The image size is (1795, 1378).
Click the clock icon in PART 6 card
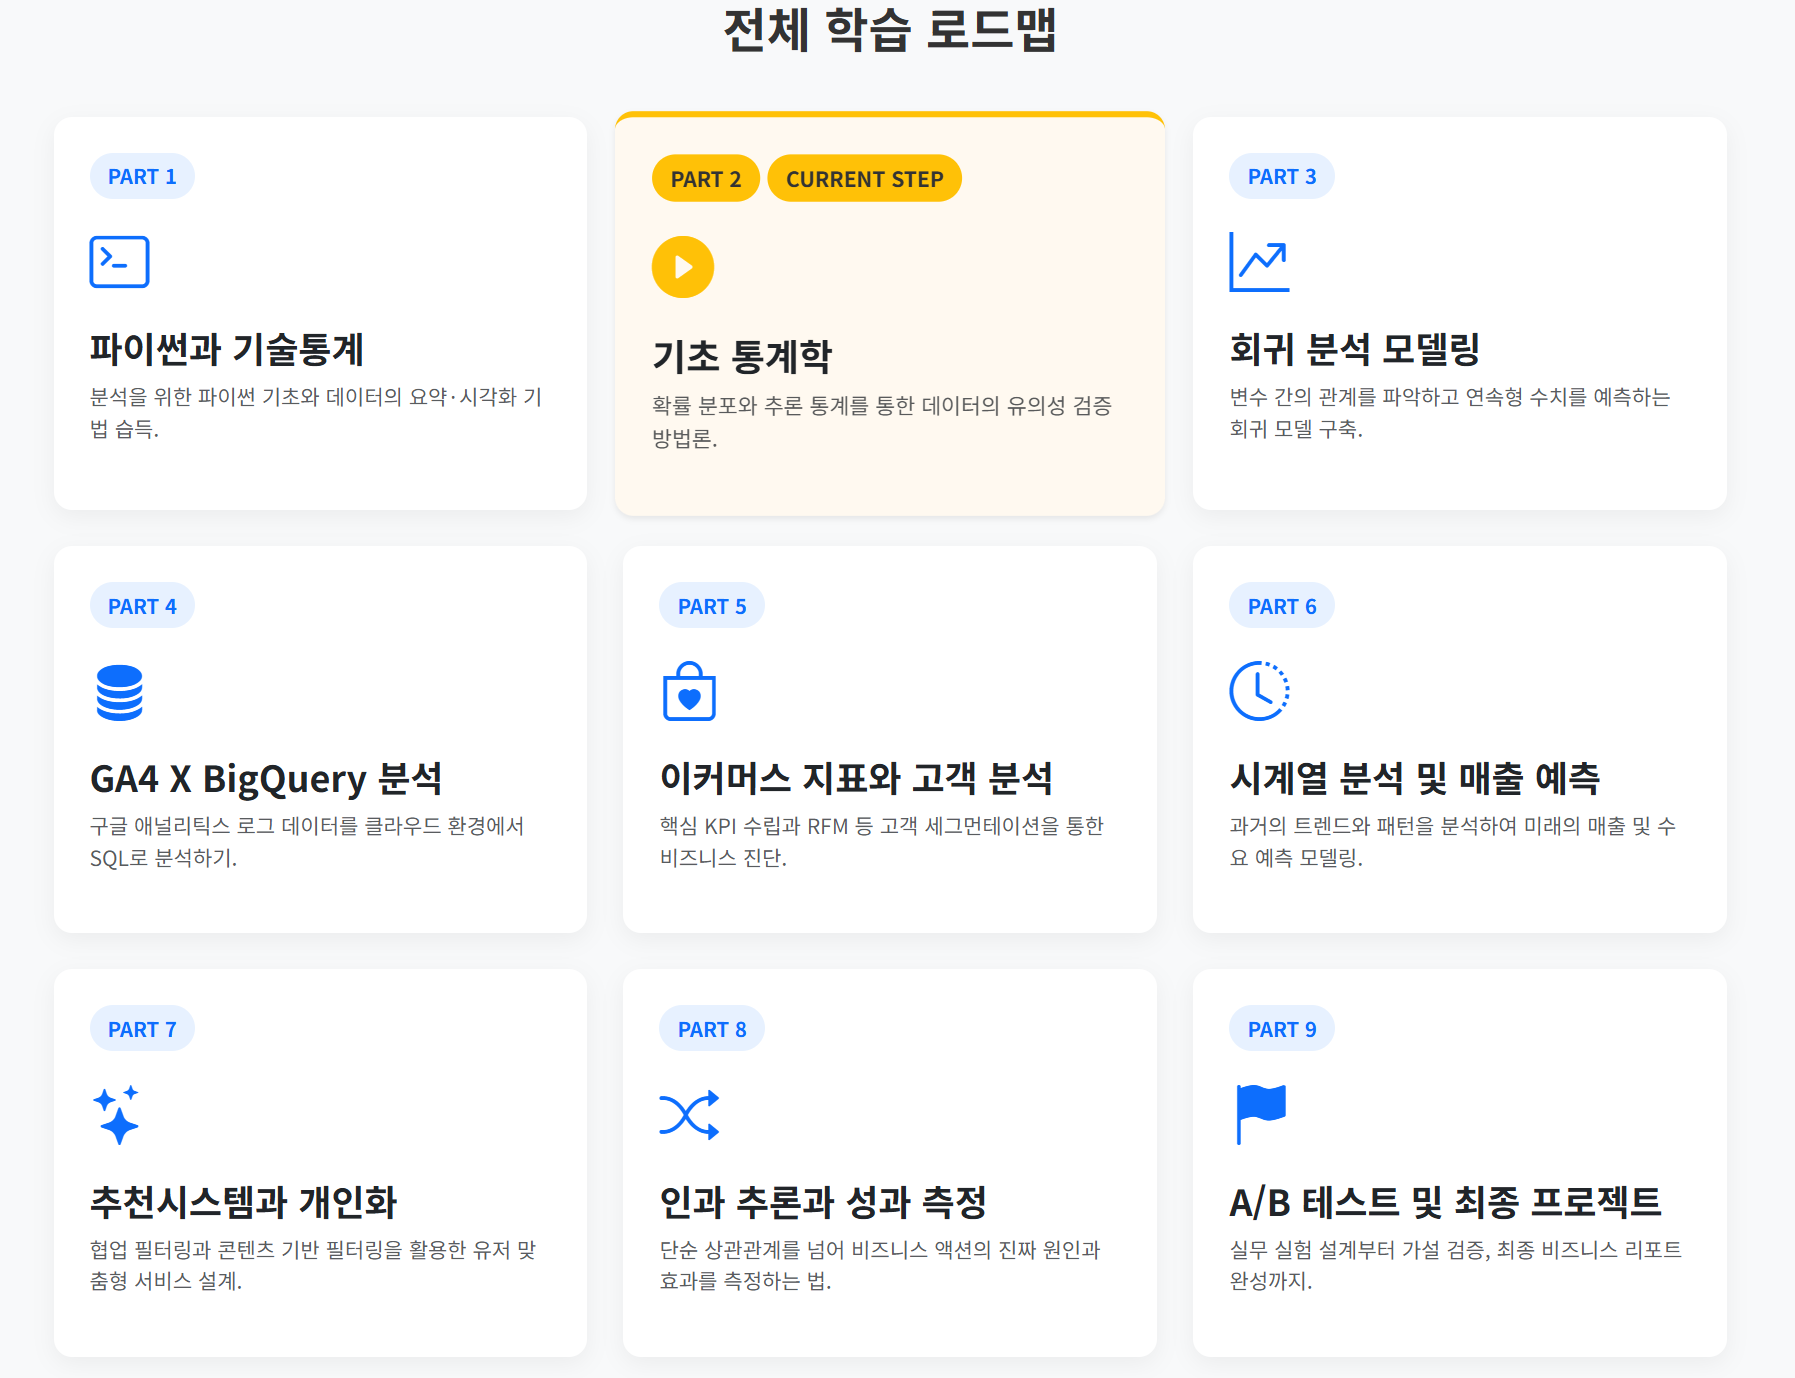click(1259, 691)
